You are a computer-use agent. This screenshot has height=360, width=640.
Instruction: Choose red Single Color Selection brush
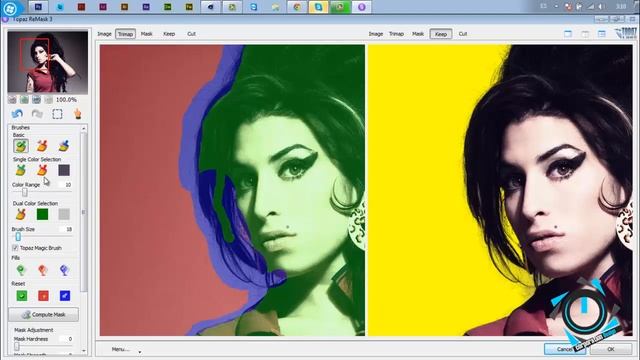(x=42, y=170)
